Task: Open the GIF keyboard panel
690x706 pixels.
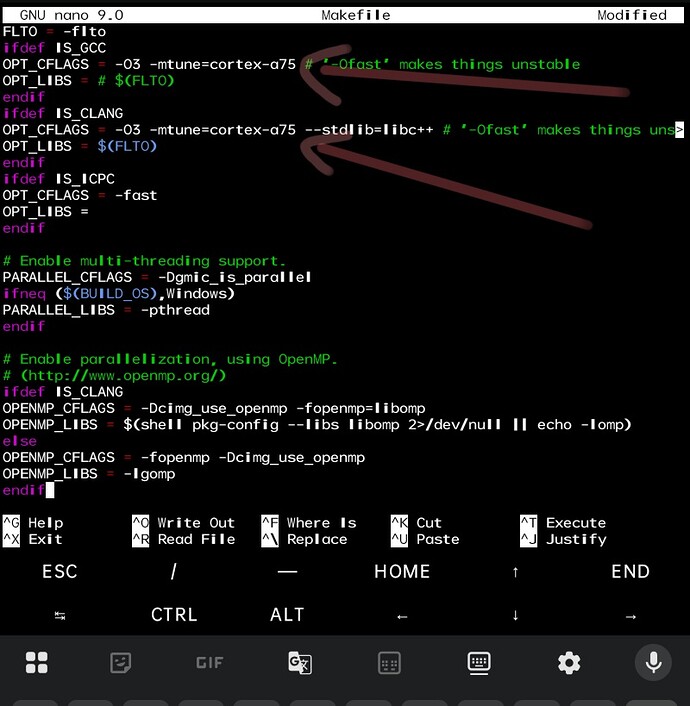Action: 209,663
